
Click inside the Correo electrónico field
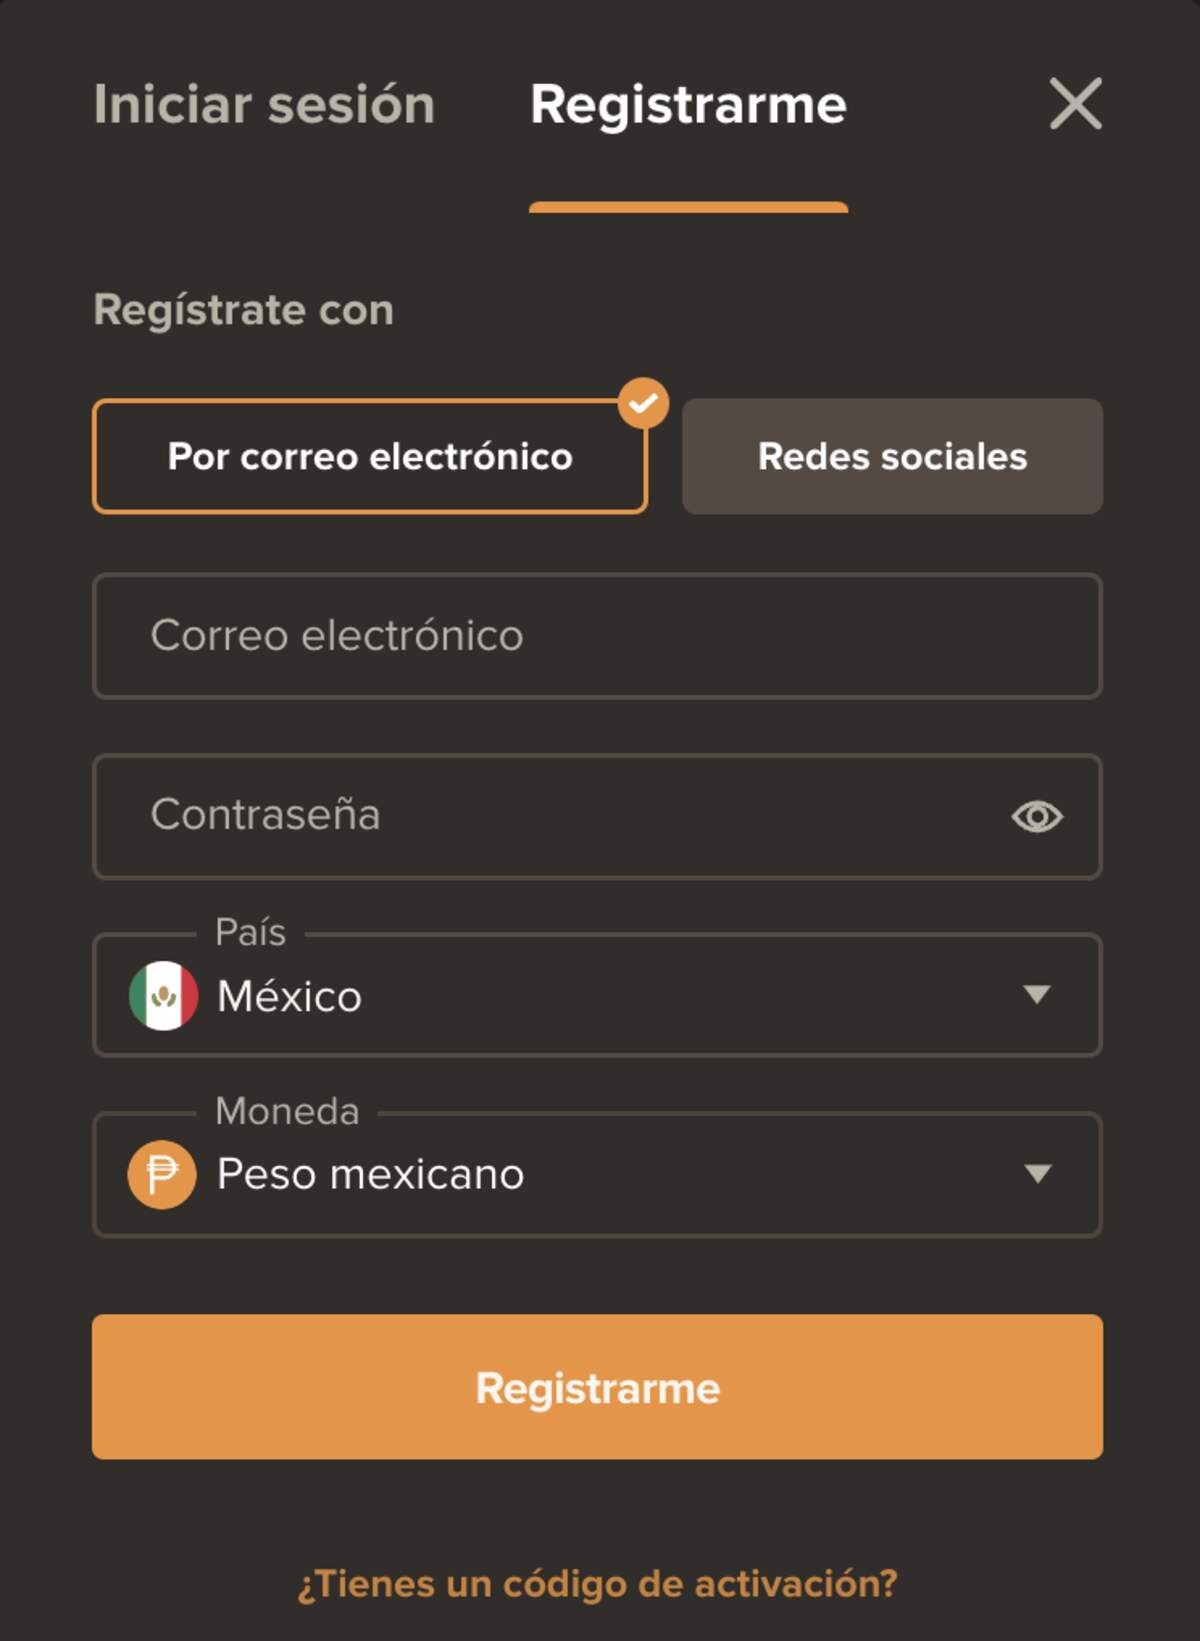point(597,637)
